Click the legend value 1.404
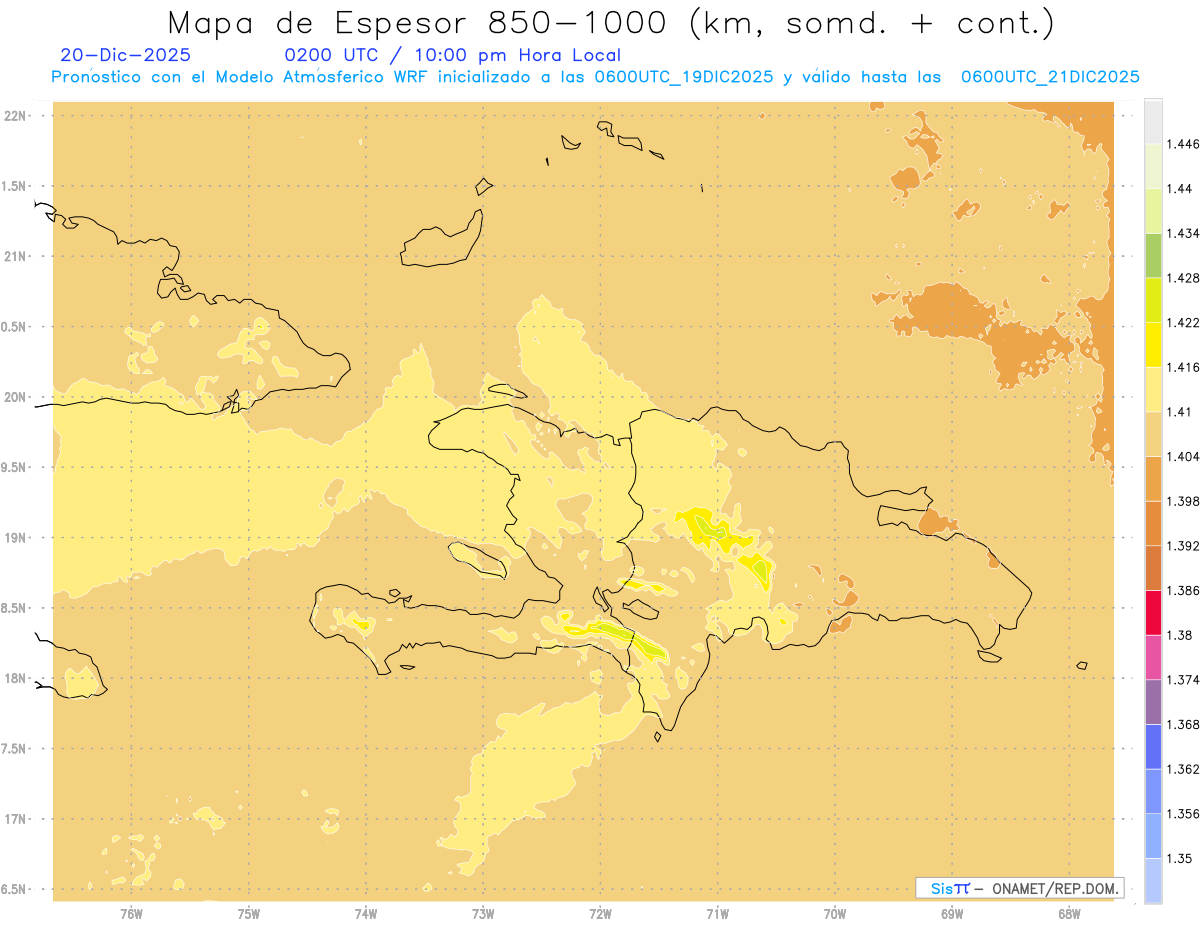This screenshot has width=1200, height=927. pos(1185,456)
